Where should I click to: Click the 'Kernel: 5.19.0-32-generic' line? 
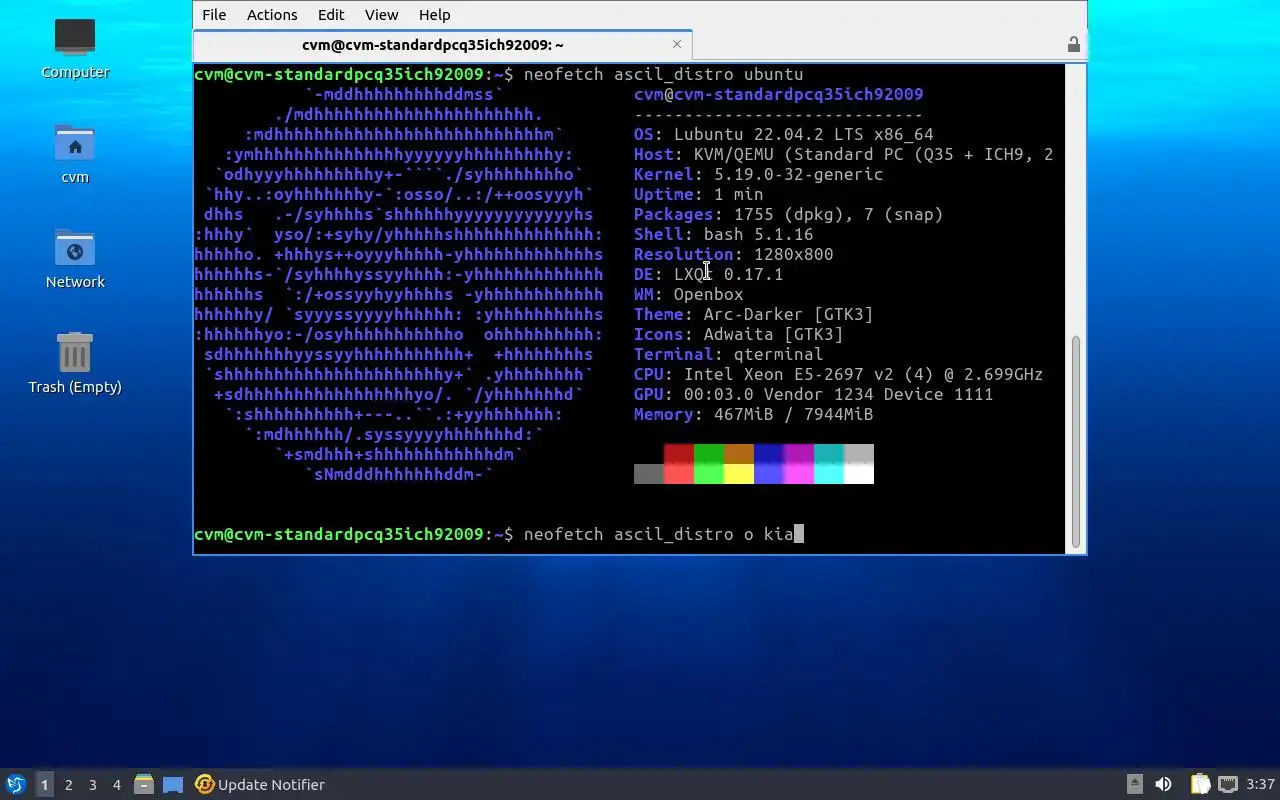tap(758, 174)
